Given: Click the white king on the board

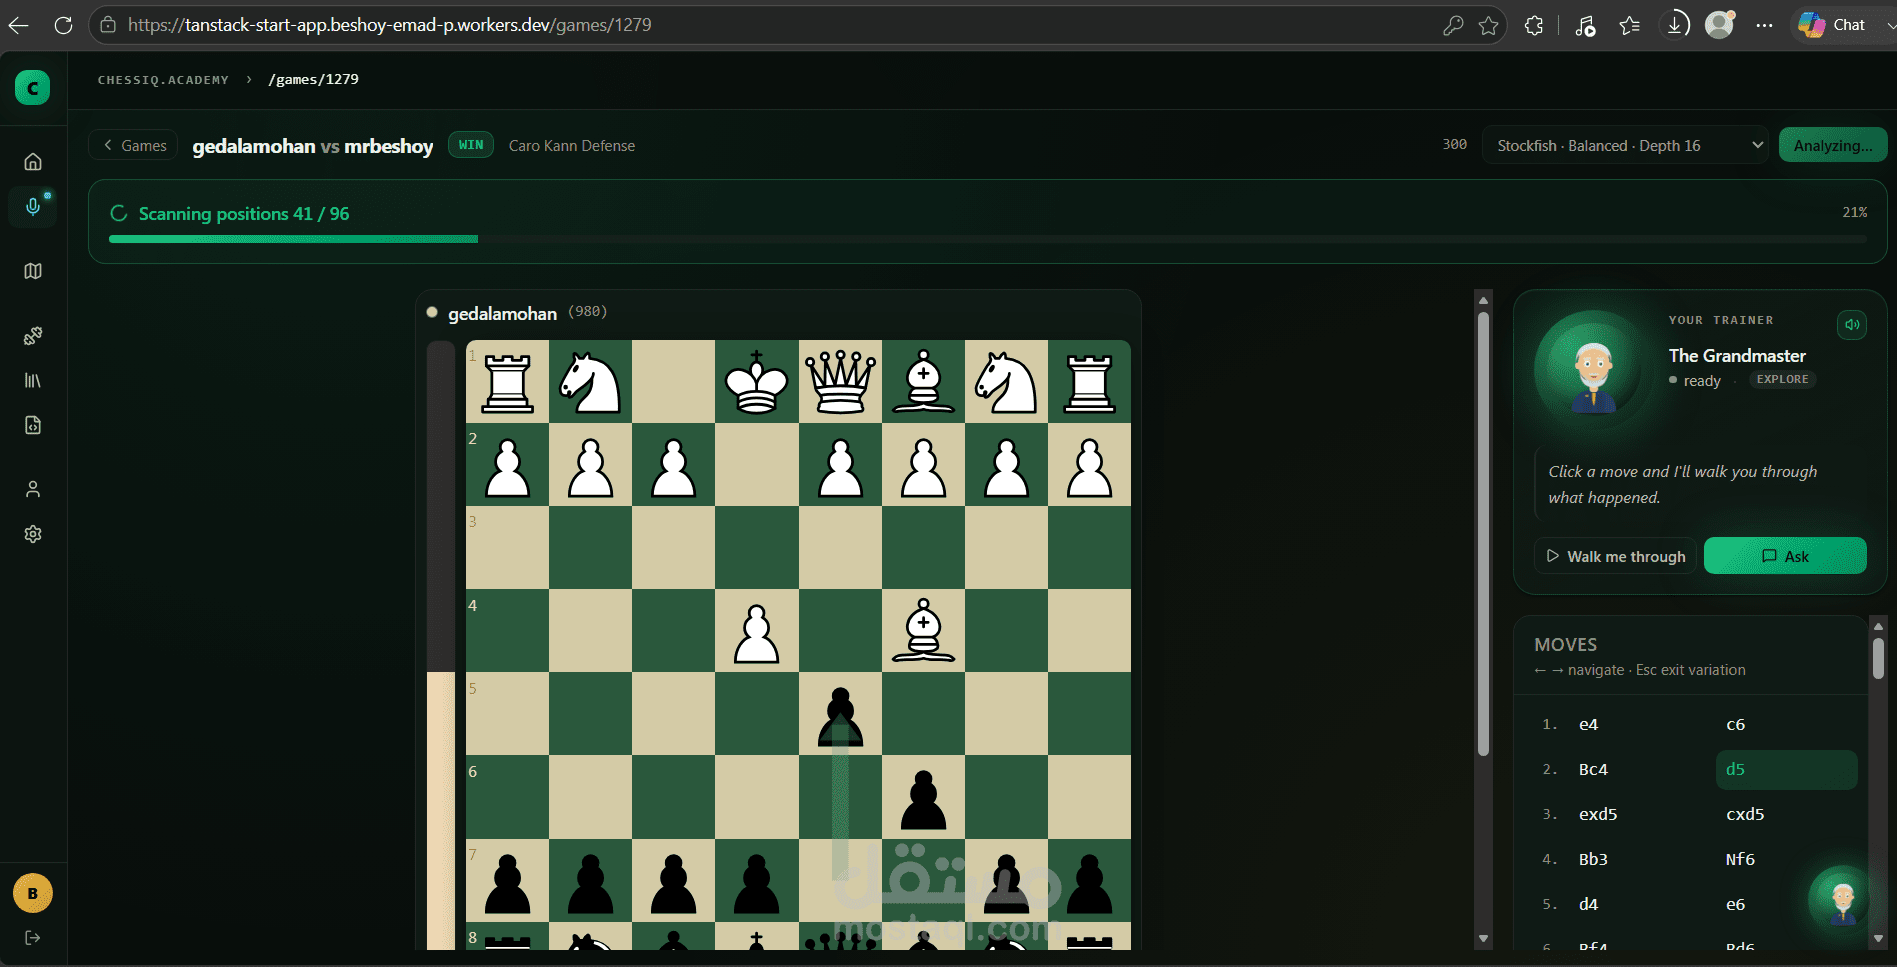Looking at the screenshot, I should point(757,382).
